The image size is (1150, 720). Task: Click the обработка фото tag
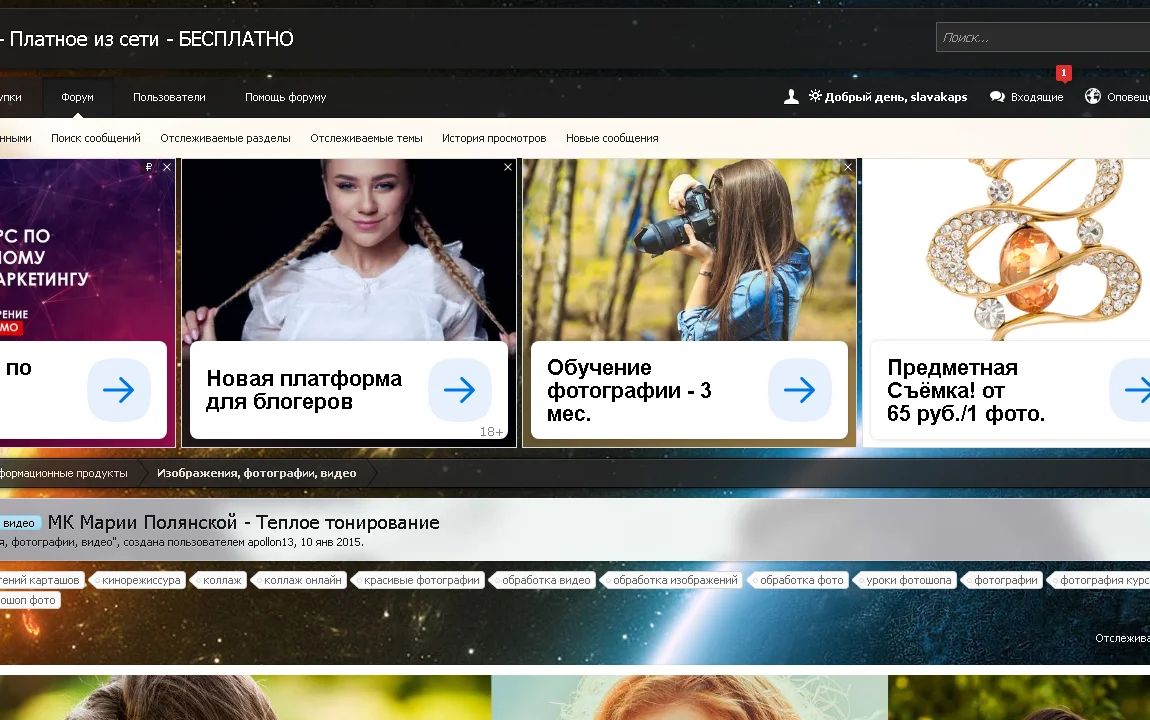point(801,580)
